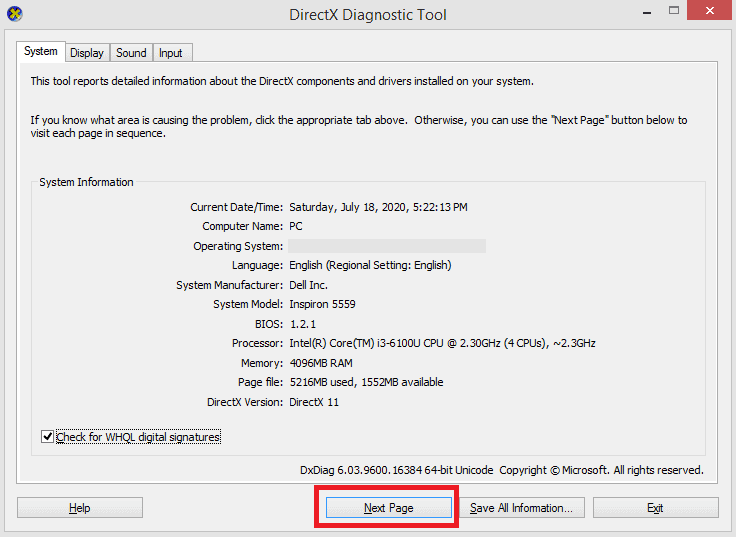Click Processor value Intel(R) Core(TM) i3-6100U
The width and height of the screenshot is (736, 537).
pos(442,343)
